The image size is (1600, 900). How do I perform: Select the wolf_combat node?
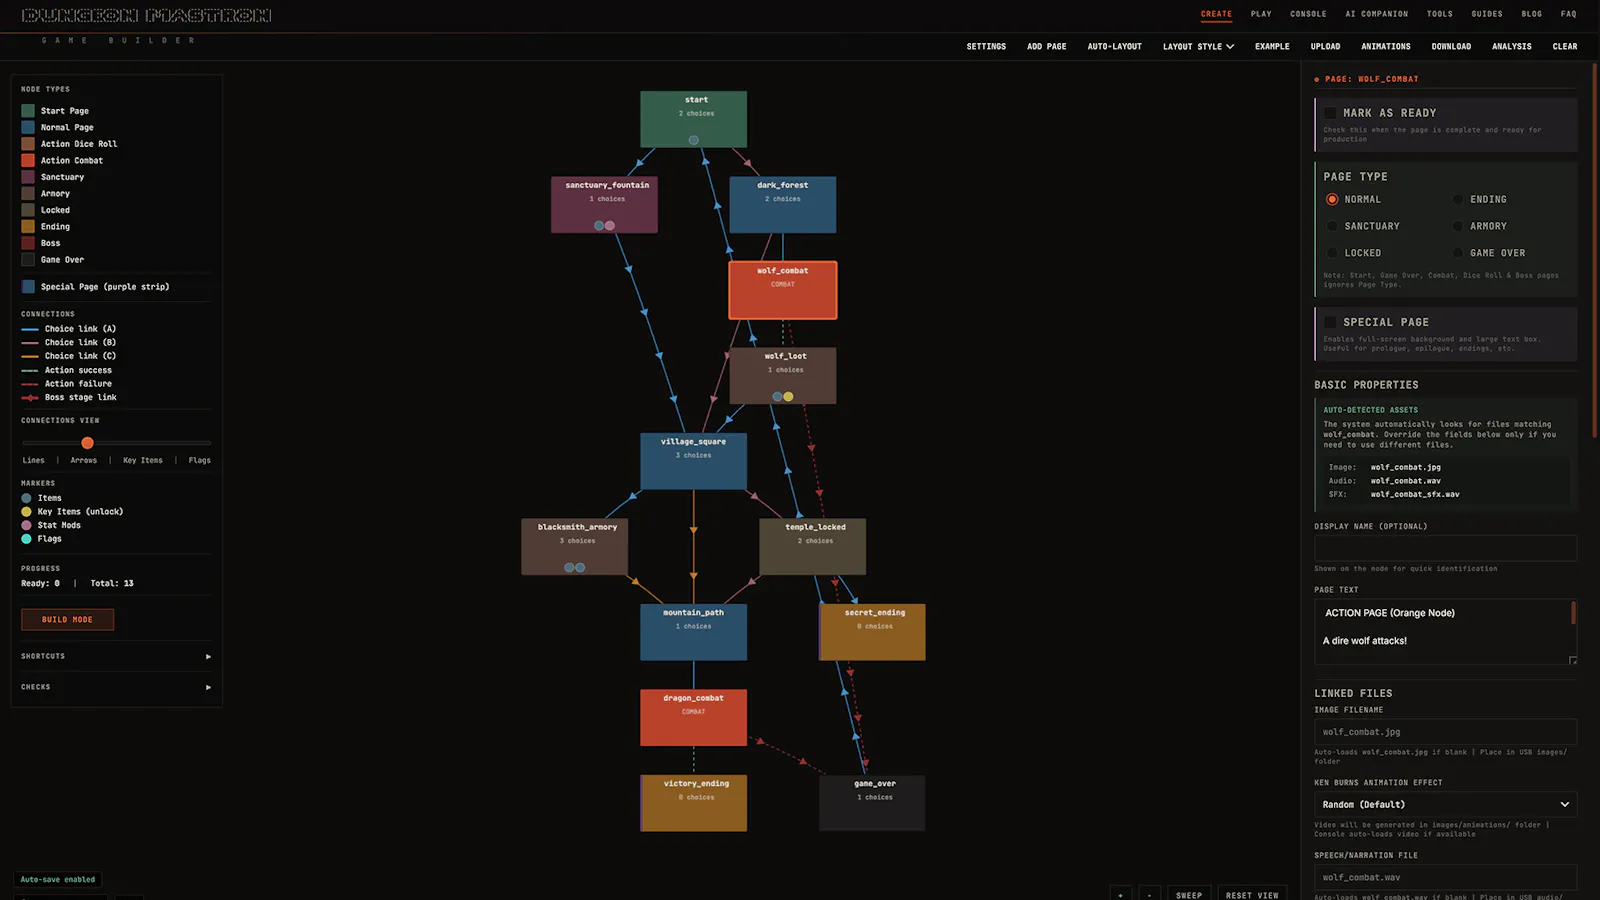point(782,290)
